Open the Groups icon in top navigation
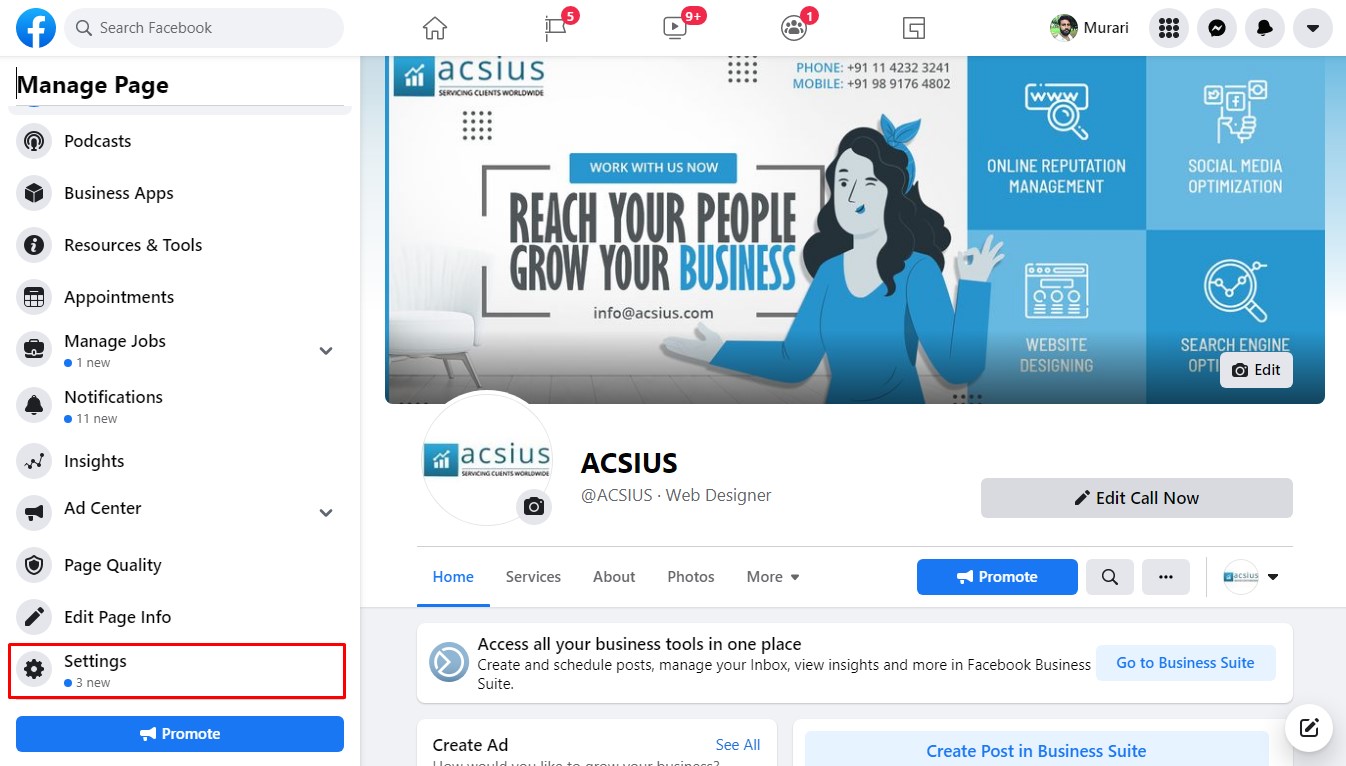The height and width of the screenshot is (766, 1346). pos(794,28)
